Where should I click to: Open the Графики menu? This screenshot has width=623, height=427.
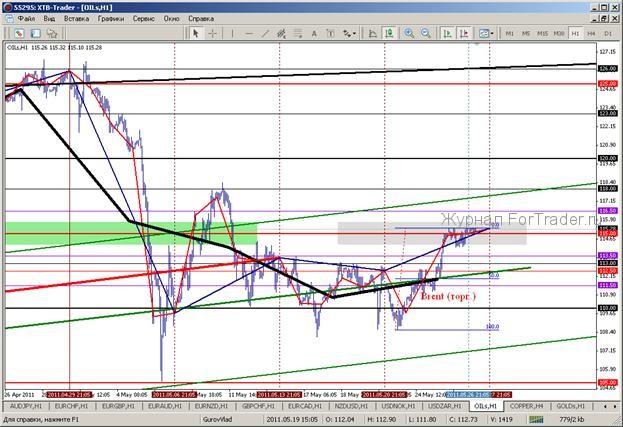point(112,18)
